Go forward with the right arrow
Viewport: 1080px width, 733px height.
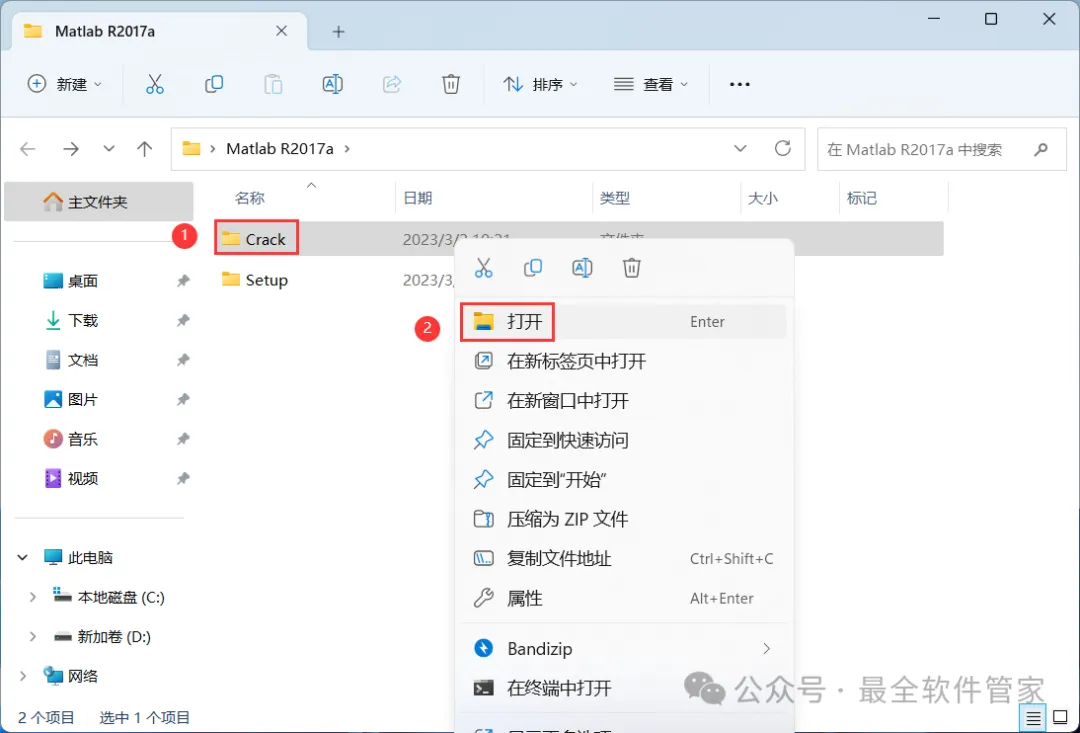(71, 149)
